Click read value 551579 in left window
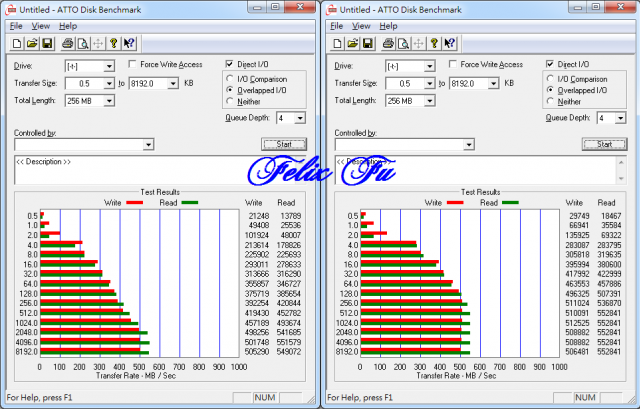 pyautogui.click(x=289, y=342)
